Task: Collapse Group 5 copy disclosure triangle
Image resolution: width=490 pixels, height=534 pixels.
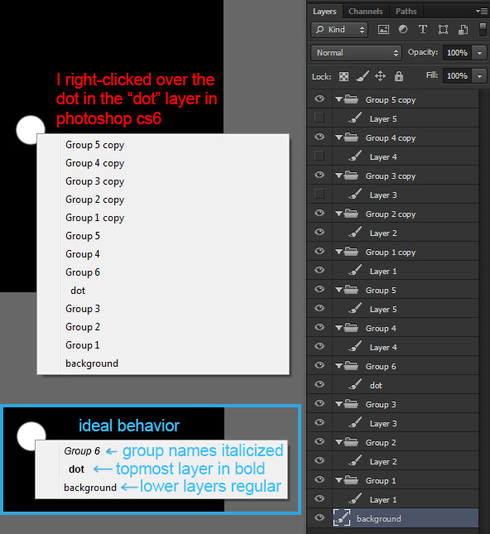Action: [338, 99]
